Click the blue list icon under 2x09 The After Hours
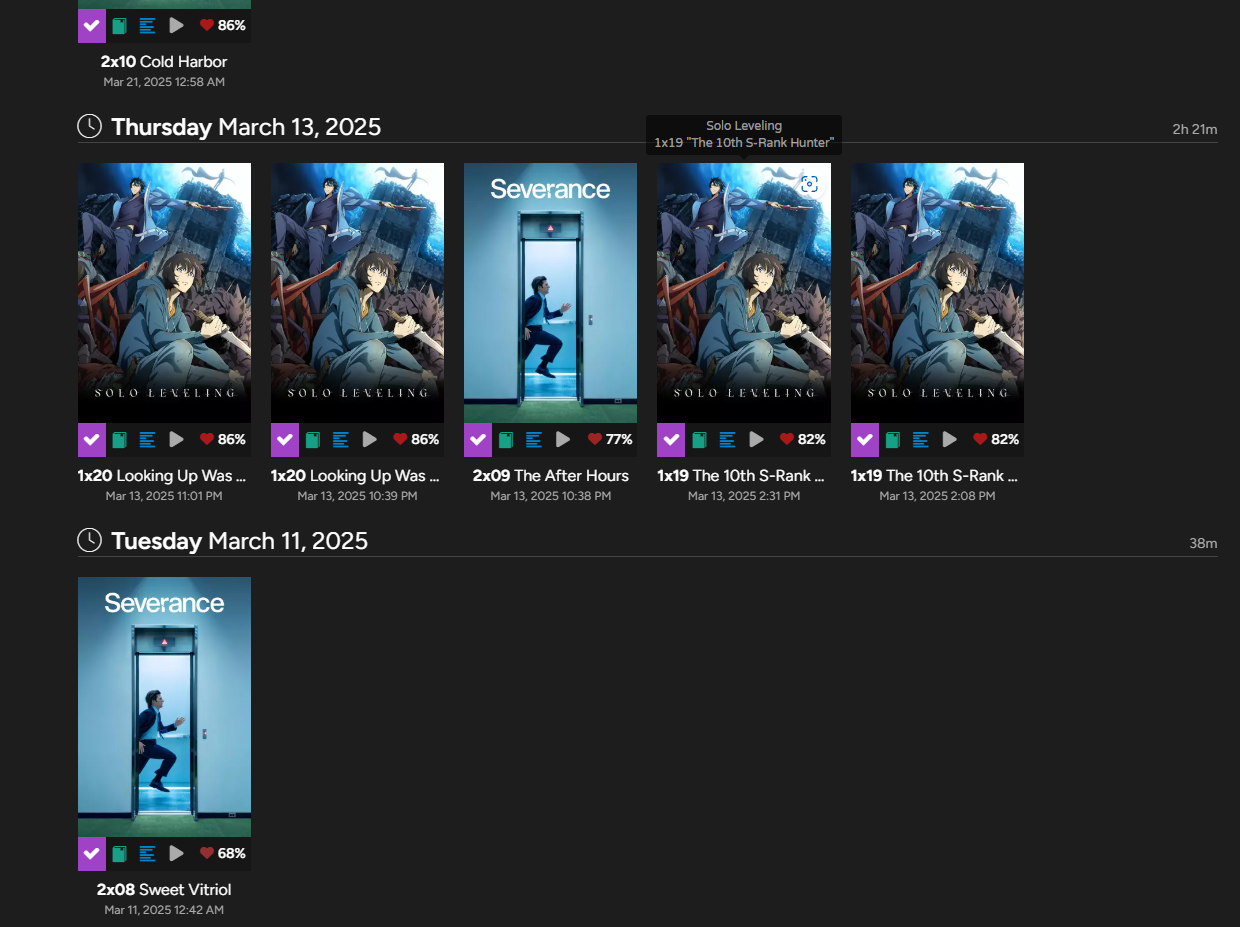 (532, 439)
